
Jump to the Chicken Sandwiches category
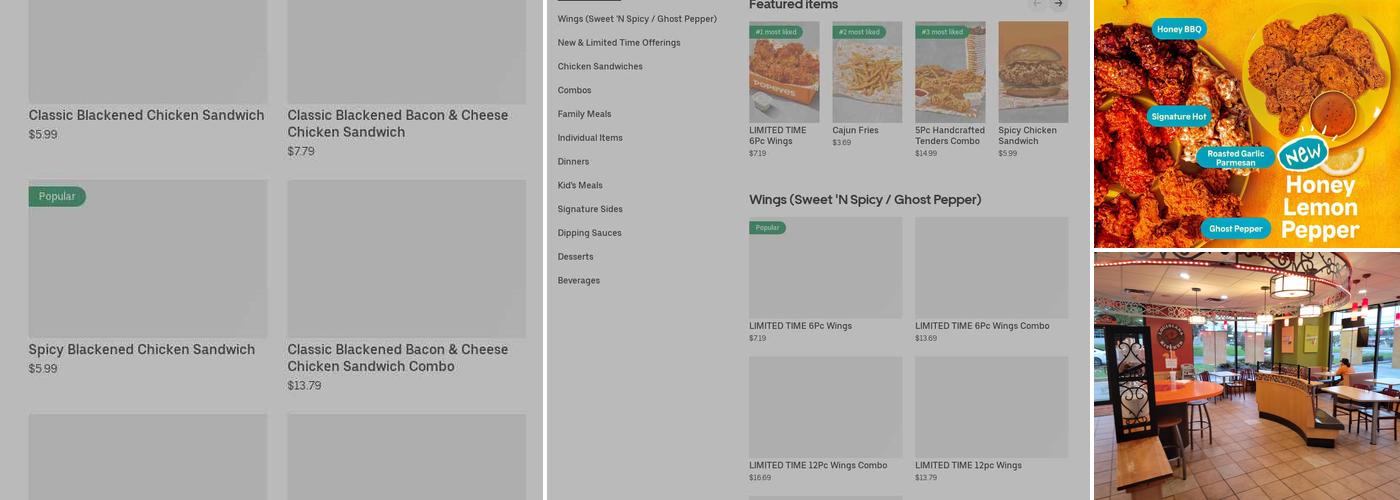(600, 67)
